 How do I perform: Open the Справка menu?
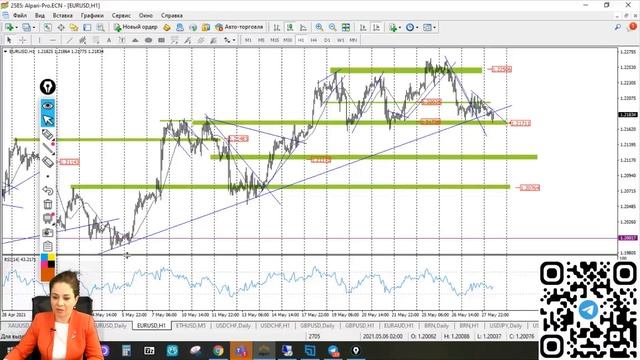pos(171,16)
